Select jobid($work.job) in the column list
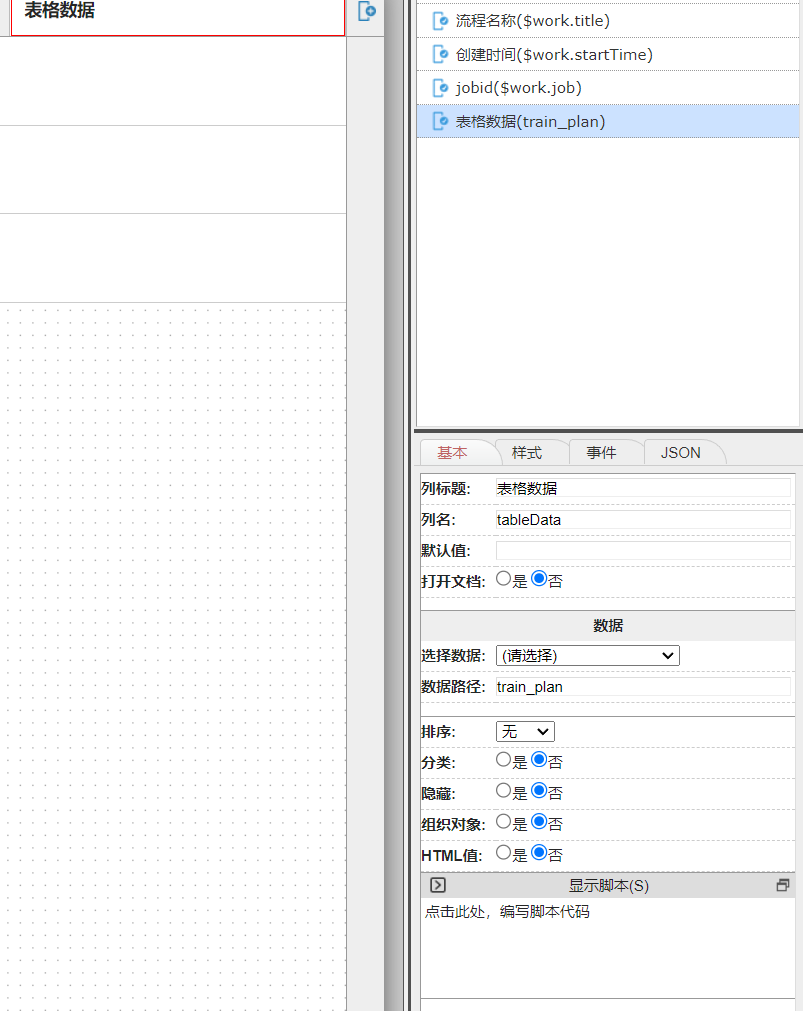Viewport: 803px width, 1011px height. pos(608,88)
